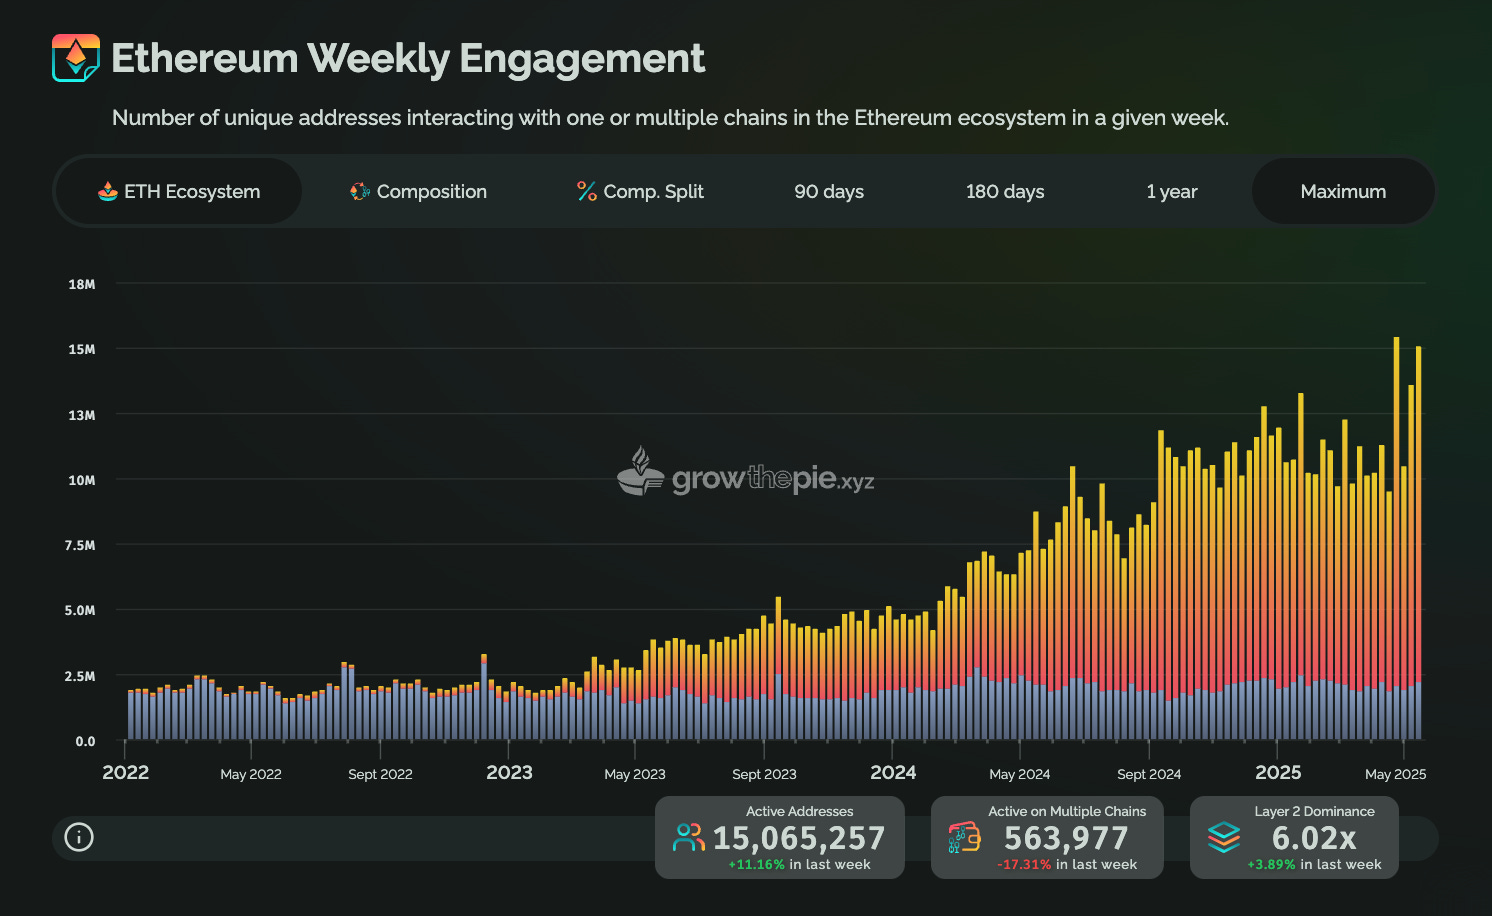Image resolution: width=1492 pixels, height=916 pixels.
Task: Open the info circle icon
Action: click(79, 837)
